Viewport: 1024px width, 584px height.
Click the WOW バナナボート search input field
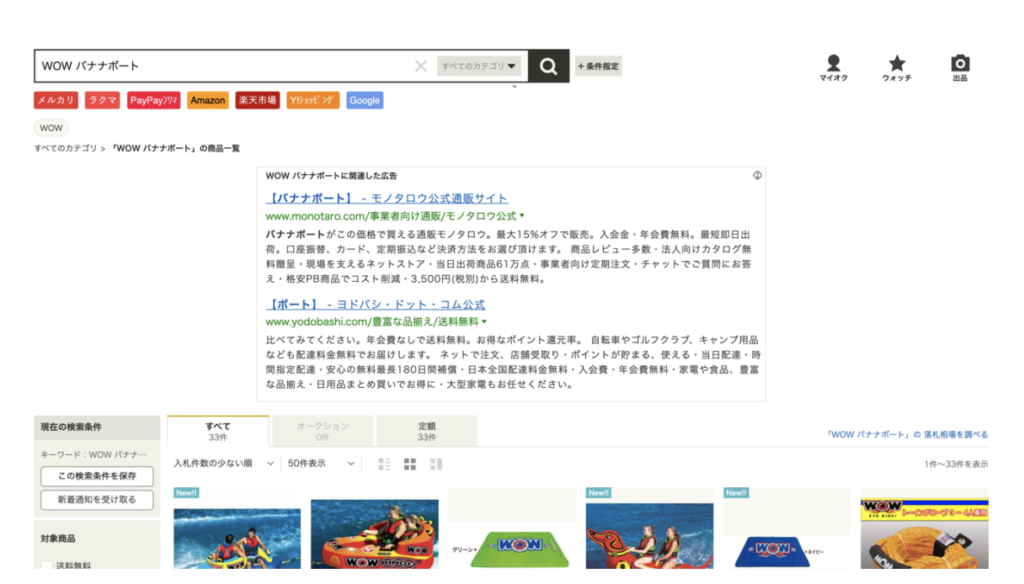point(220,67)
